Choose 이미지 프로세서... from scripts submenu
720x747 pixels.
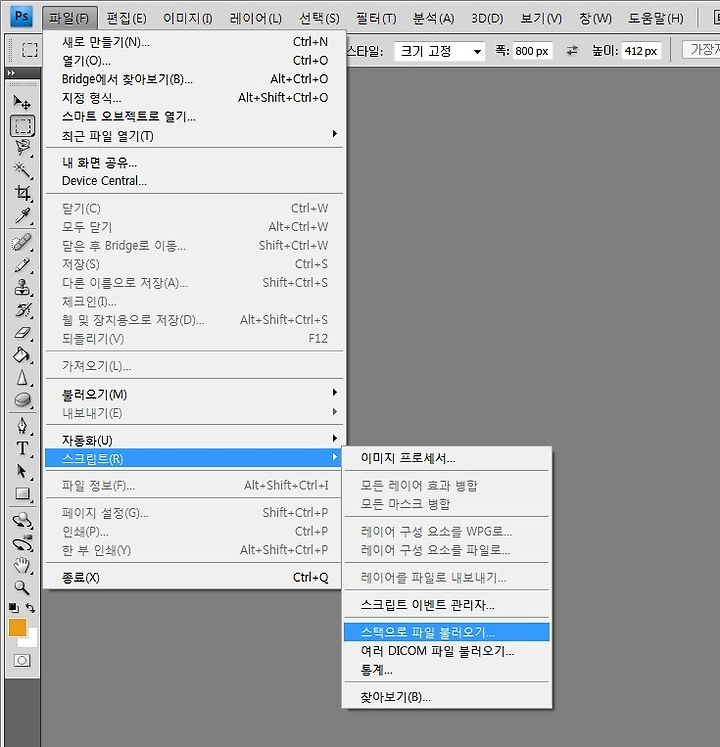point(446,458)
